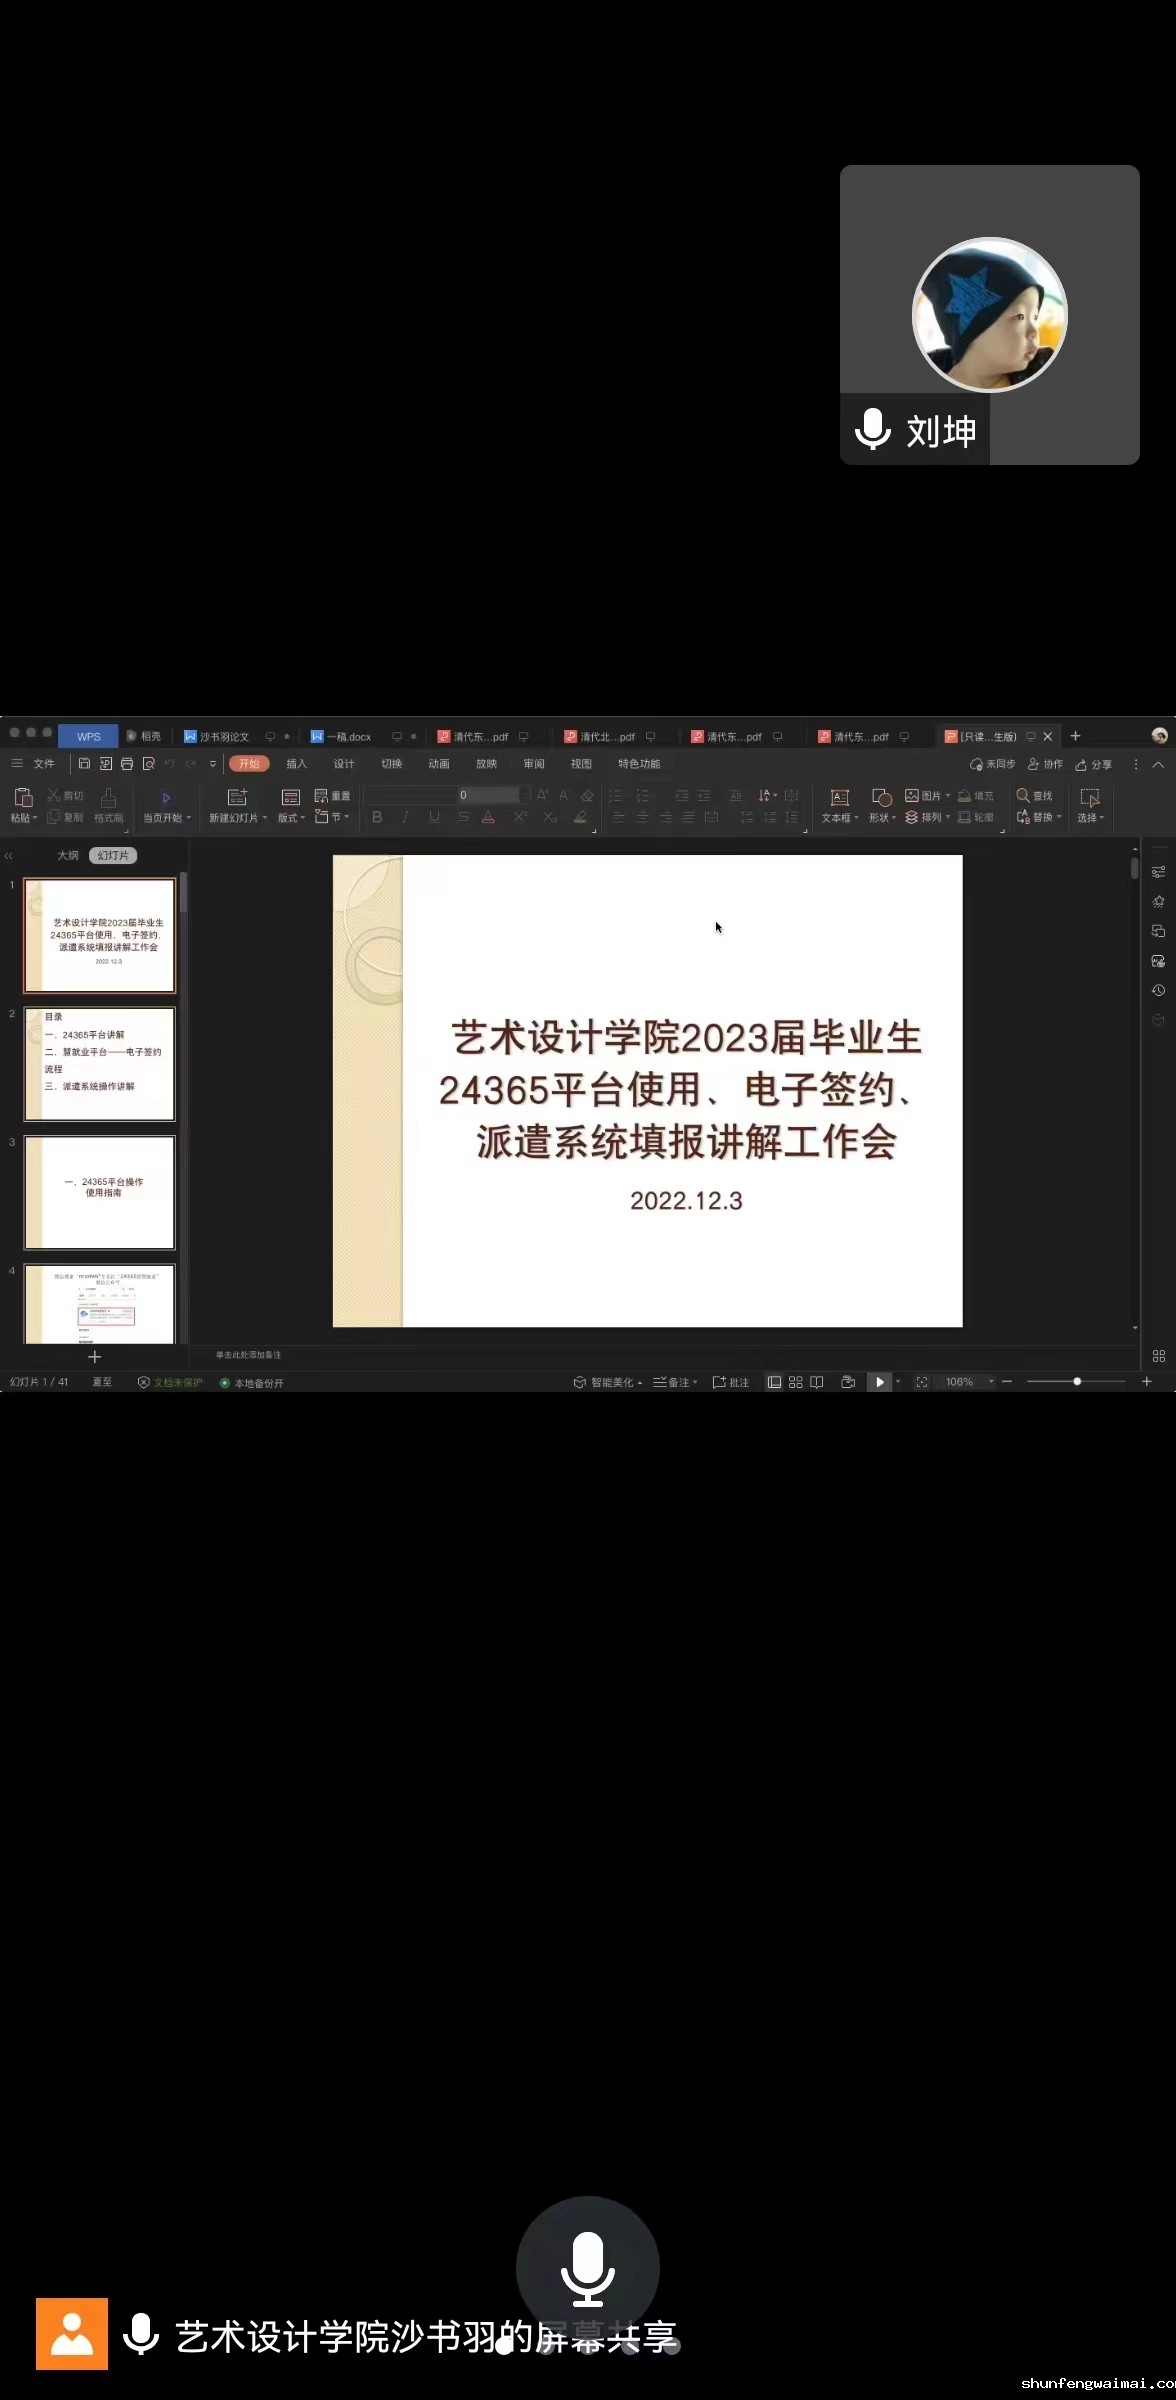Open the 插入 ribbon tab
The height and width of the screenshot is (2400, 1176).
click(296, 764)
